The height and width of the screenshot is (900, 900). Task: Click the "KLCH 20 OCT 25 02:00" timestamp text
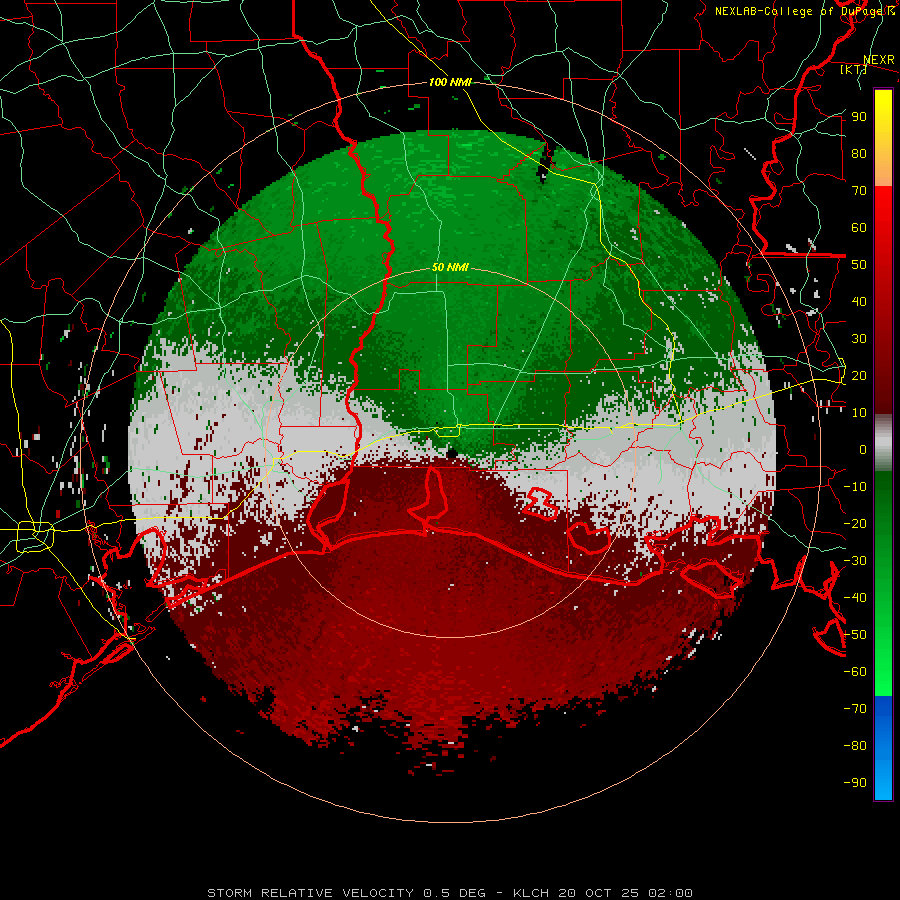[x=602, y=893]
